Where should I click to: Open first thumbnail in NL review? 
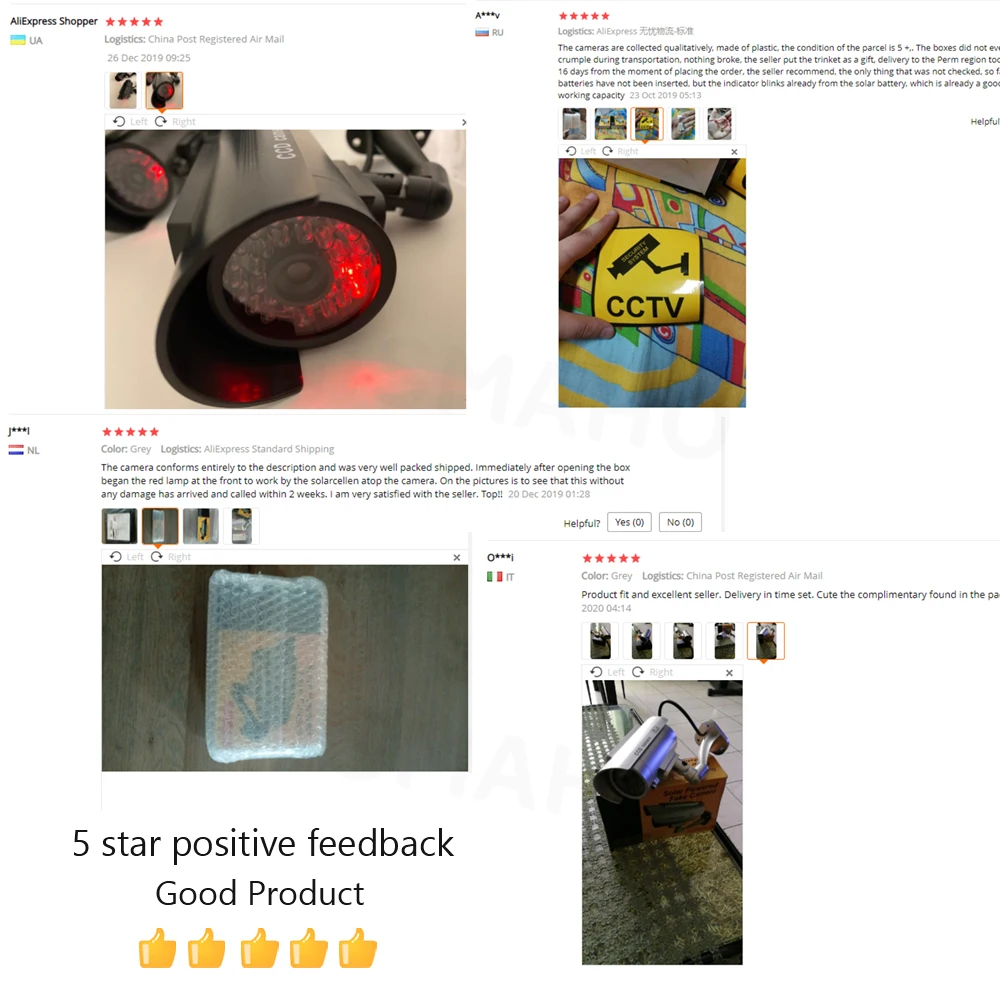point(119,526)
